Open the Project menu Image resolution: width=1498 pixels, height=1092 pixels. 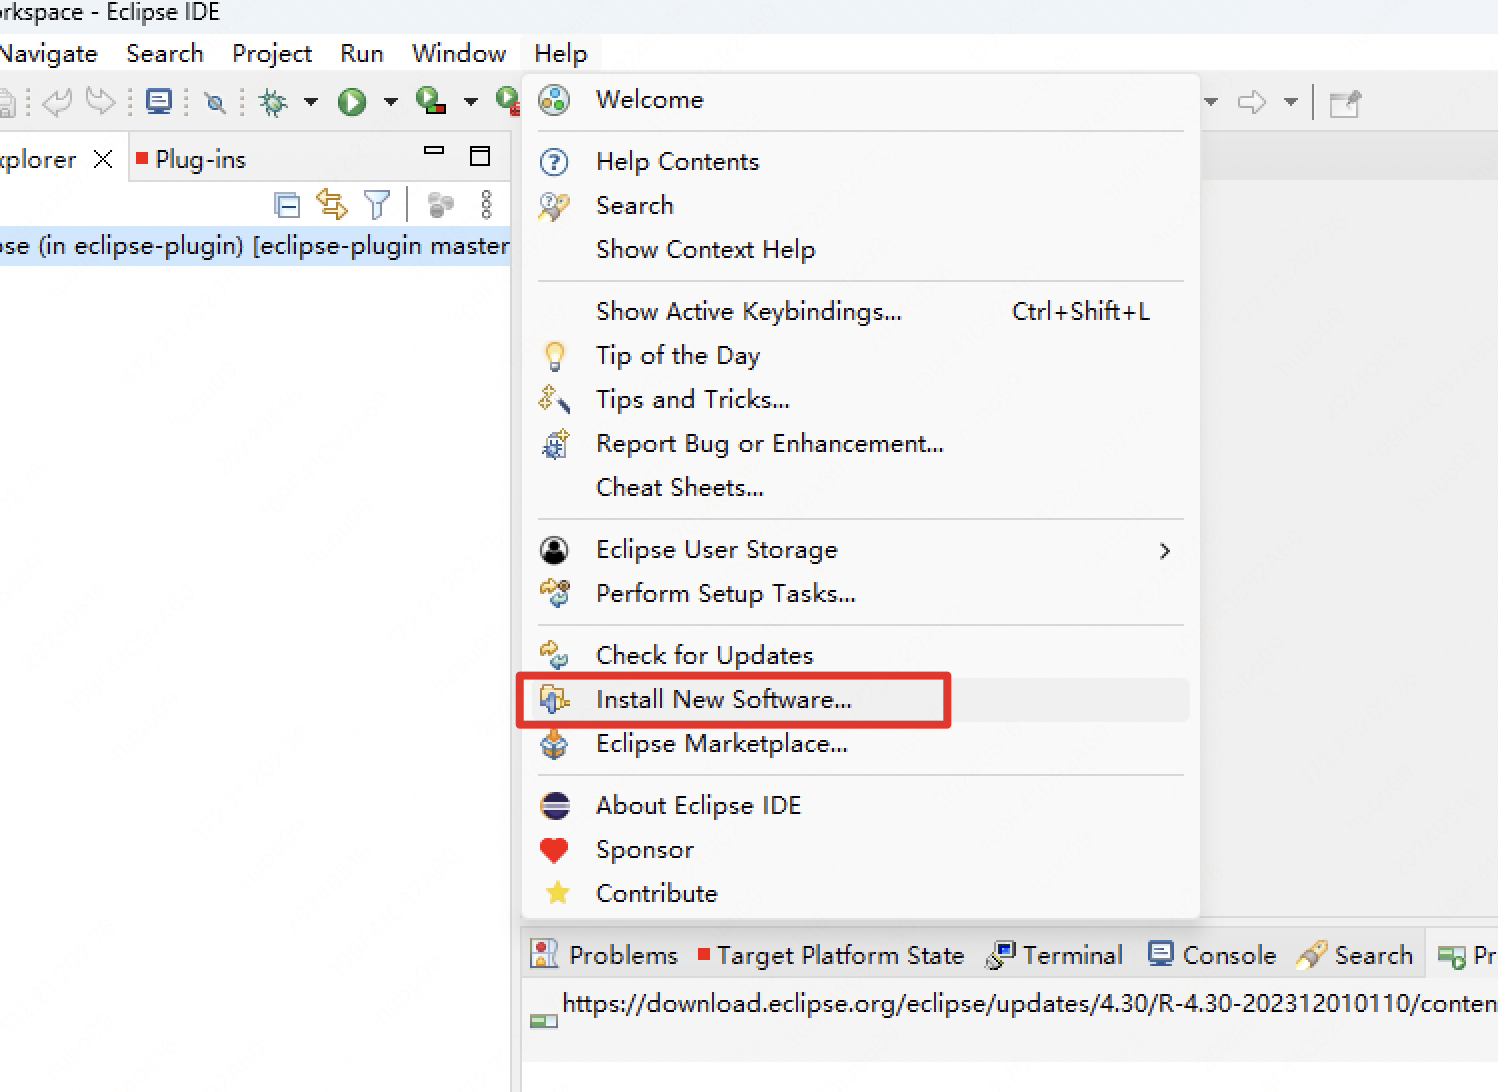[272, 54]
